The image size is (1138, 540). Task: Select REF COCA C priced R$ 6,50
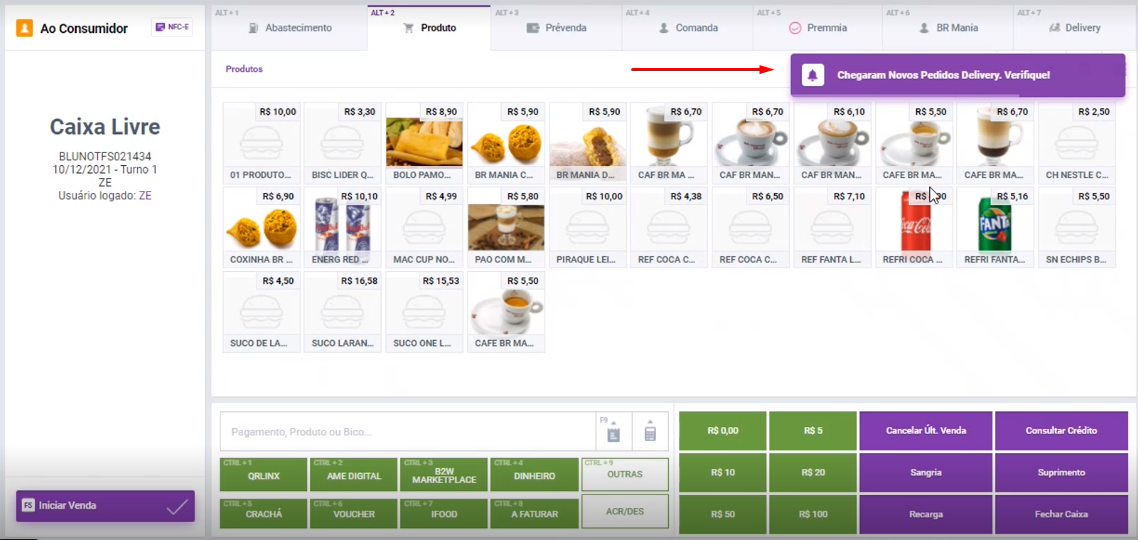click(x=750, y=227)
